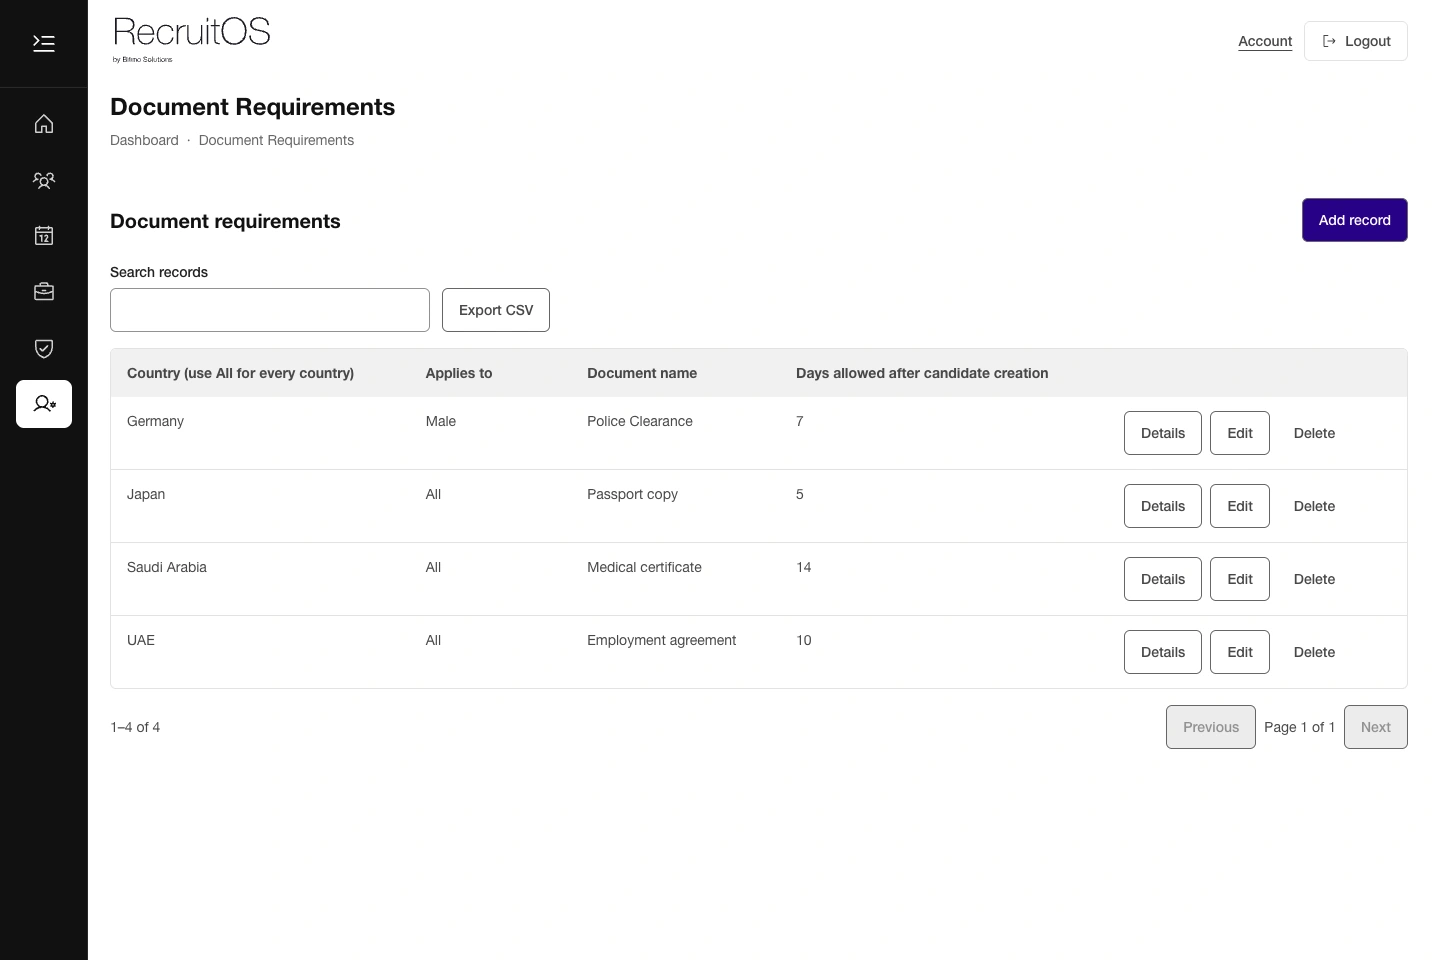Screen dimensions: 1440x960
Task: Click the Previous page button
Action: [x=1211, y=727]
